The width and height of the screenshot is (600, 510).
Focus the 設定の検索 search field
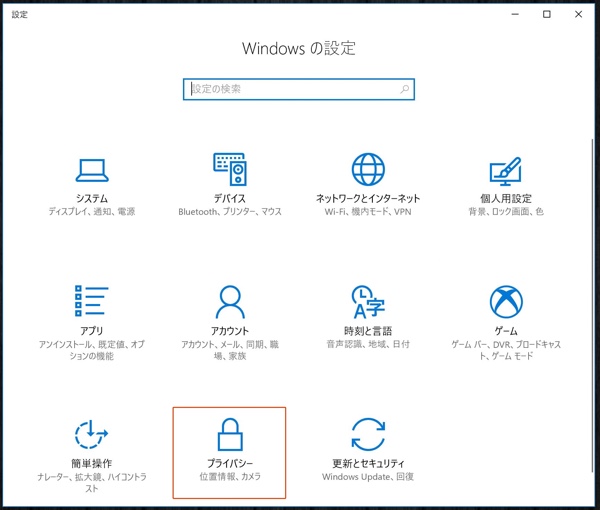pyautogui.click(x=298, y=89)
